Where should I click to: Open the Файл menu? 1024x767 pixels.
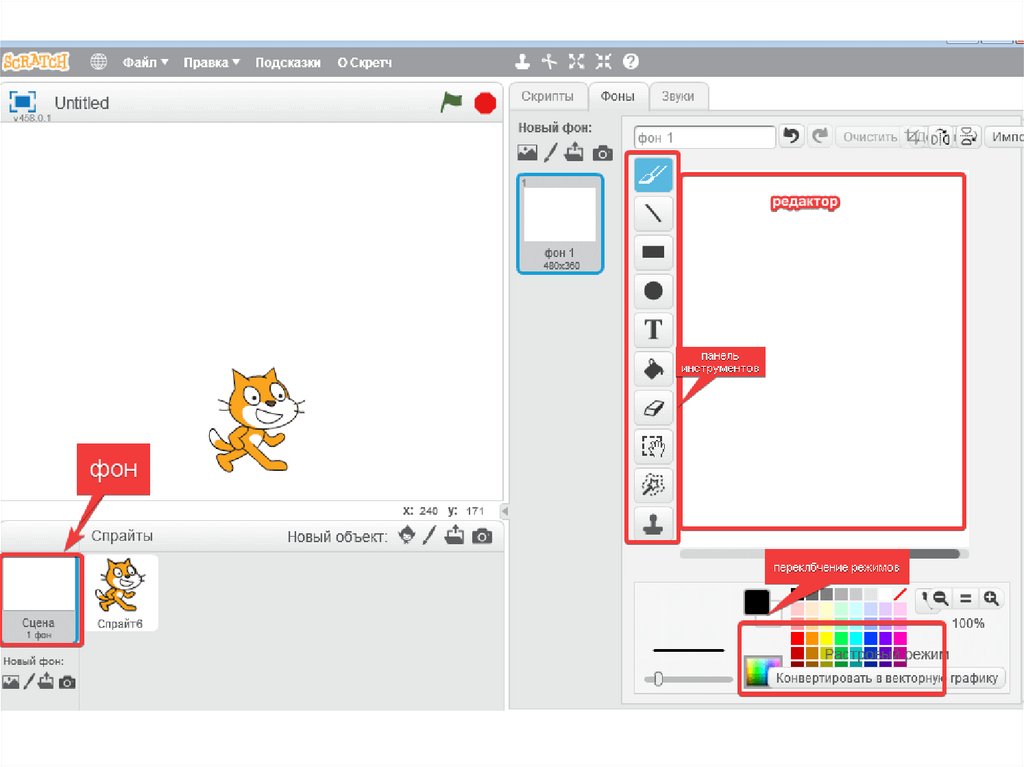point(143,61)
